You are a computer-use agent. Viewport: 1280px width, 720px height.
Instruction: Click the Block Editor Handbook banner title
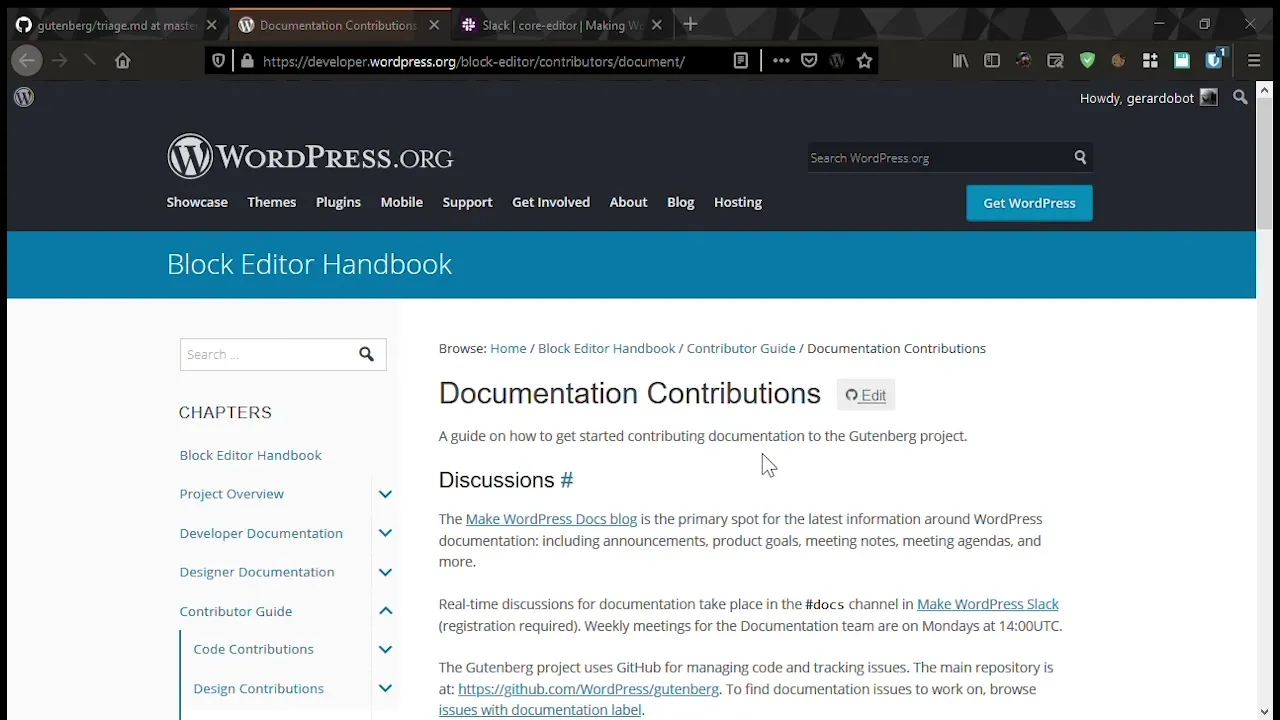[x=309, y=264]
